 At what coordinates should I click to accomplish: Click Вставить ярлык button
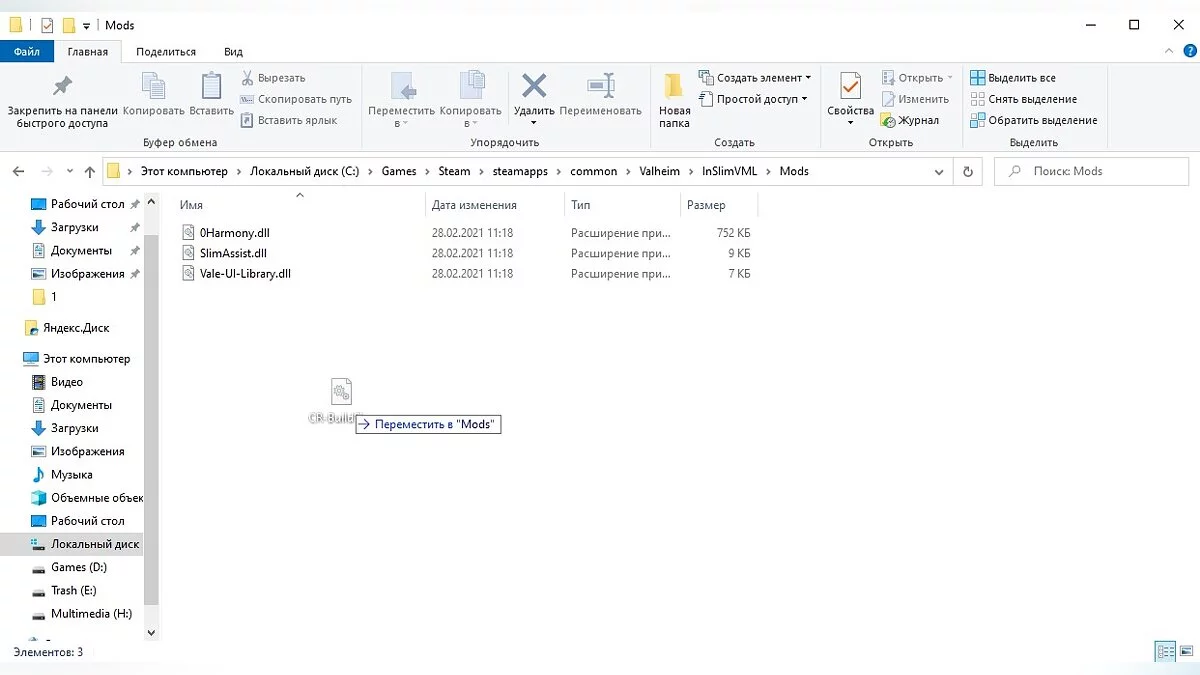[x=289, y=120]
